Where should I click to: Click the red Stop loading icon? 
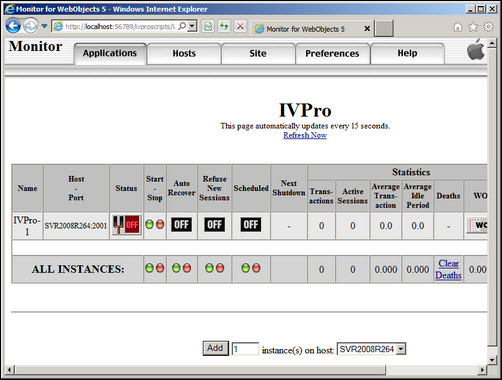pos(240,26)
